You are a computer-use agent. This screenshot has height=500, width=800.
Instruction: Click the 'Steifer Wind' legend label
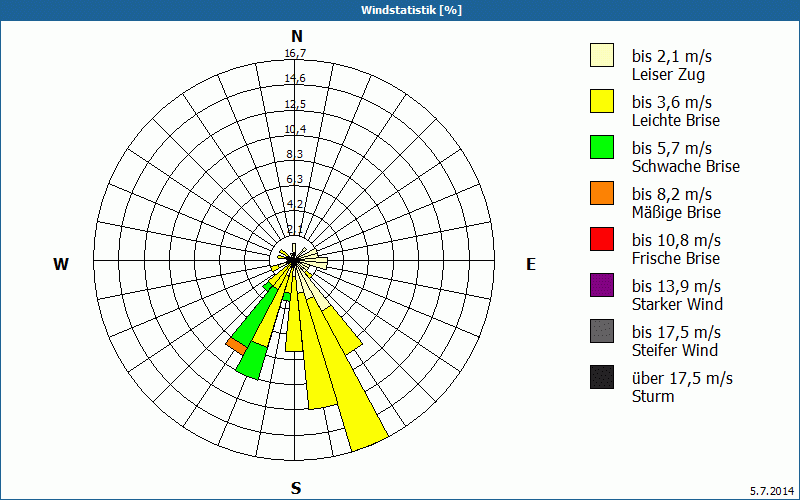pyautogui.click(x=675, y=350)
